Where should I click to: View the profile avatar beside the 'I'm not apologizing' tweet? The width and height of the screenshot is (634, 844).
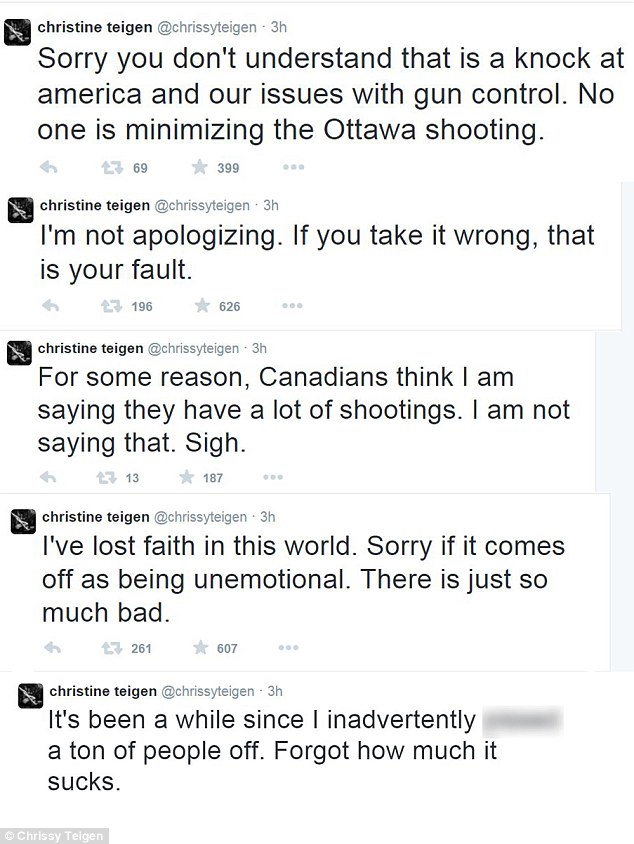tap(20, 210)
